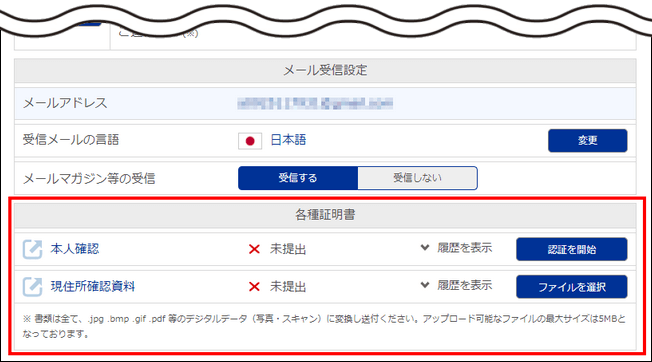Viewport: 652px width, 362px height.
Task: Expand 履歴を表示 in 現住所確認資料 row
Action: pos(464,286)
